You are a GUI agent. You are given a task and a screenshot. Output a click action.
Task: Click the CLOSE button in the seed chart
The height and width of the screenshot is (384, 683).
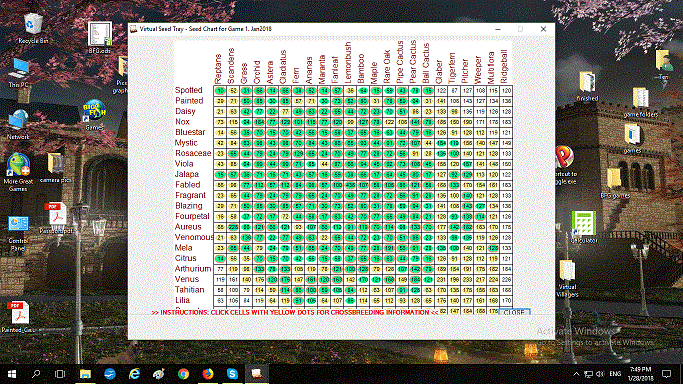(514, 312)
